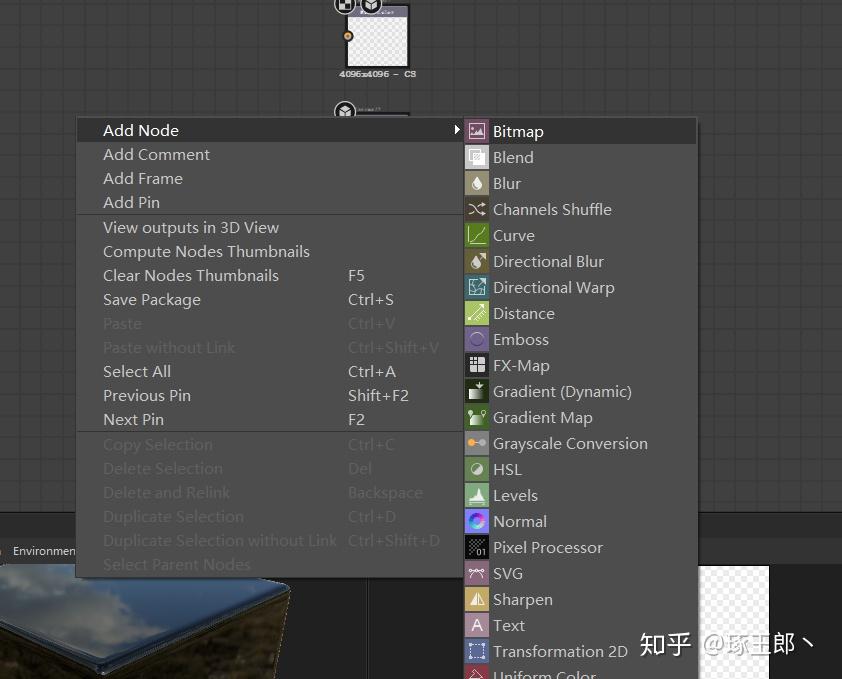
Task: Choose Add Pin menu entry
Action: coord(269,203)
